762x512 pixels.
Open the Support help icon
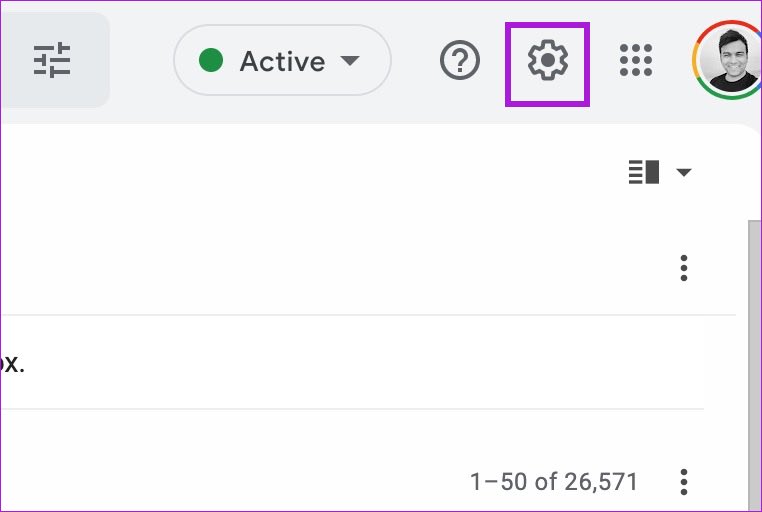click(x=460, y=62)
